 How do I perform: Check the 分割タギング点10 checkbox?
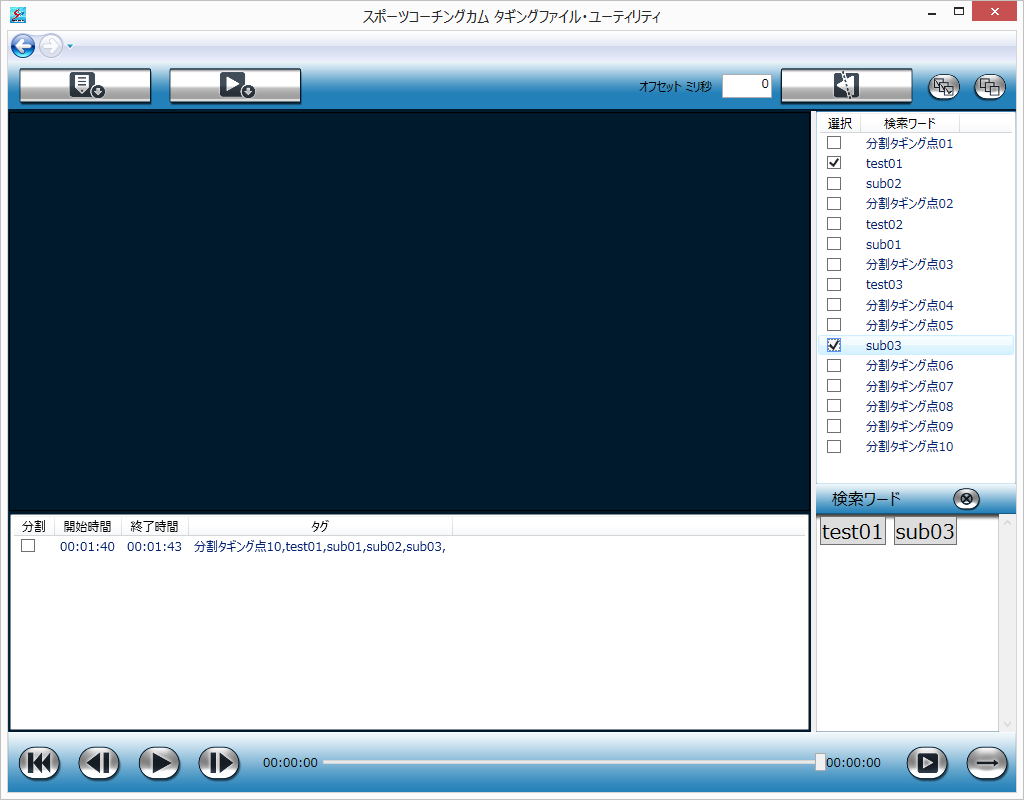pos(834,447)
